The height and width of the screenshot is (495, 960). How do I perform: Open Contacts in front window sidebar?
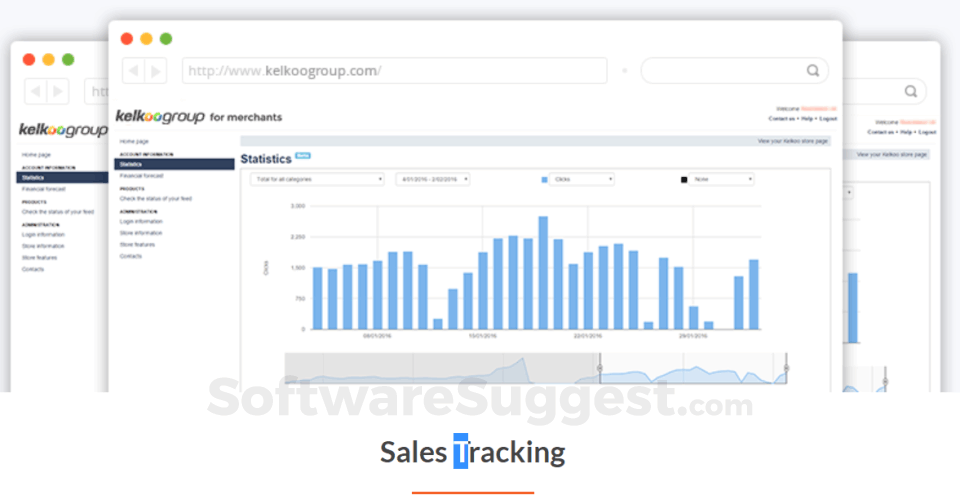(x=130, y=256)
